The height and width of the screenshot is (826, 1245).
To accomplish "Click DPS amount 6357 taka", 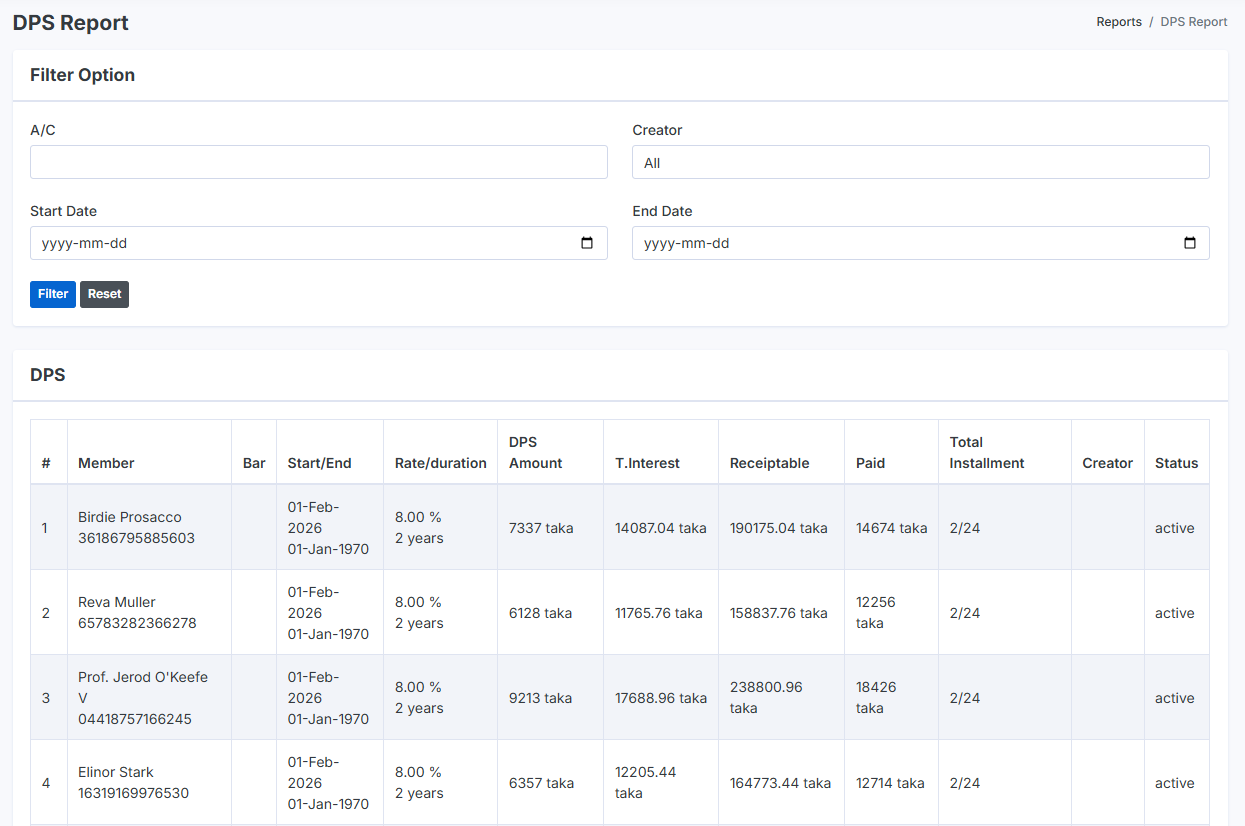I will (x=541, y=783).
